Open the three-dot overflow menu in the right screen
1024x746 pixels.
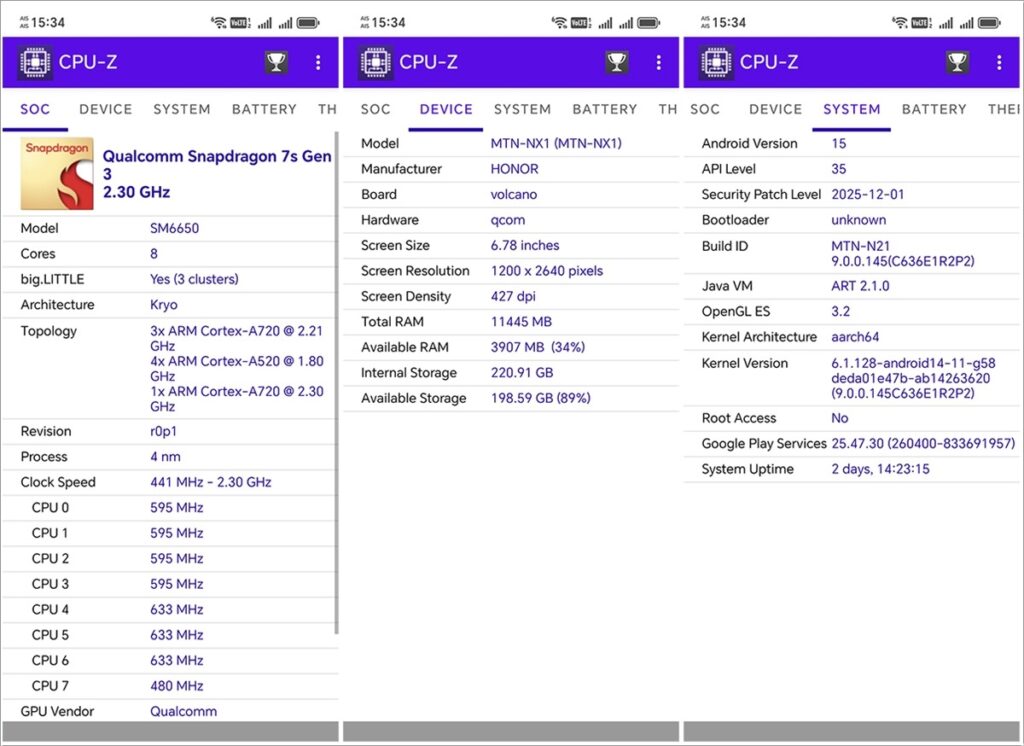tap(998, 62)
